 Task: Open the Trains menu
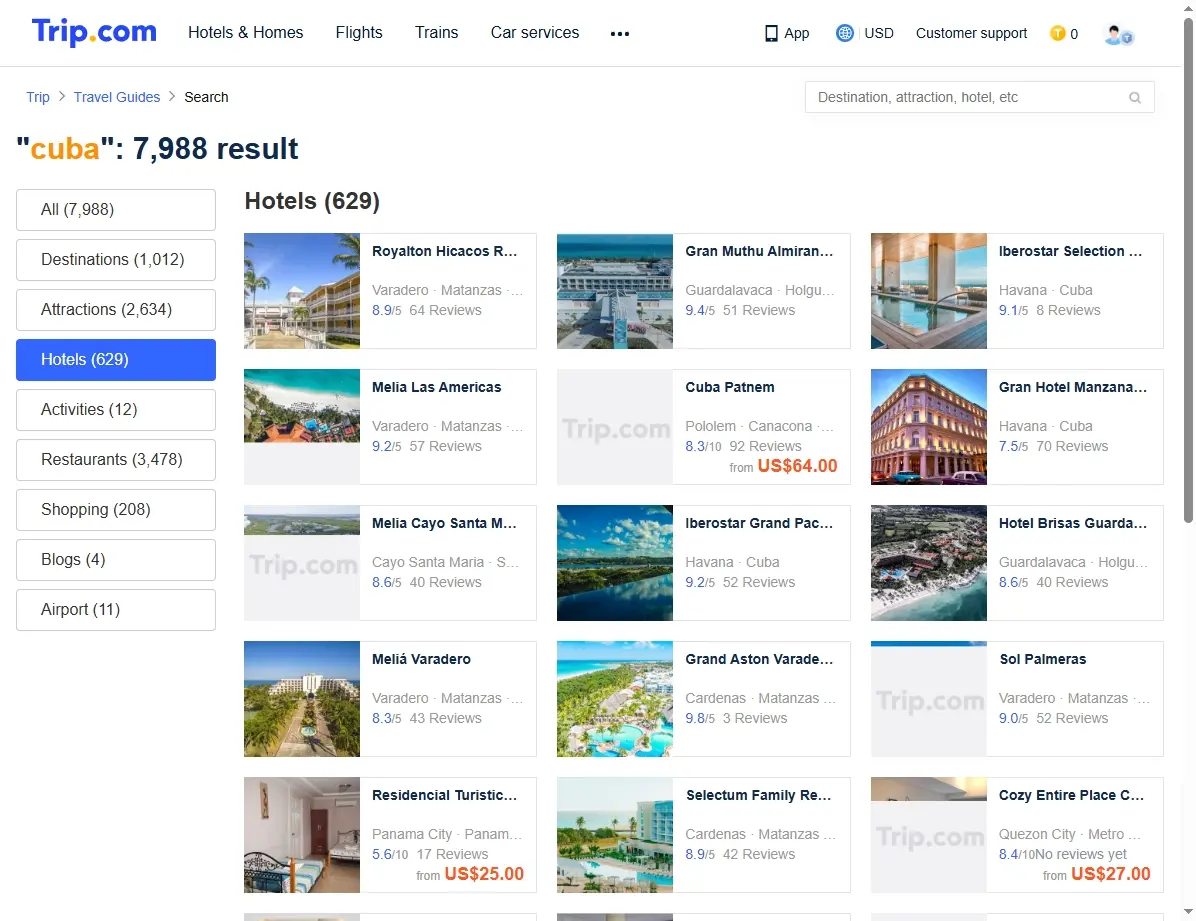pyautogui.click(x=436, y=33)
